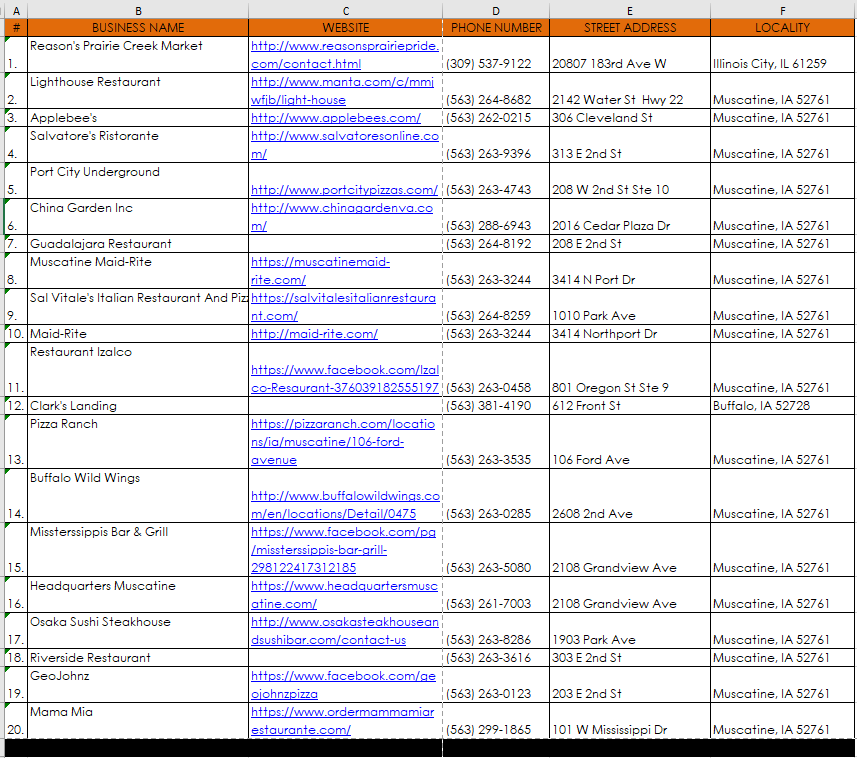Click the PHONE NUMBER header cell

[496, 27]
